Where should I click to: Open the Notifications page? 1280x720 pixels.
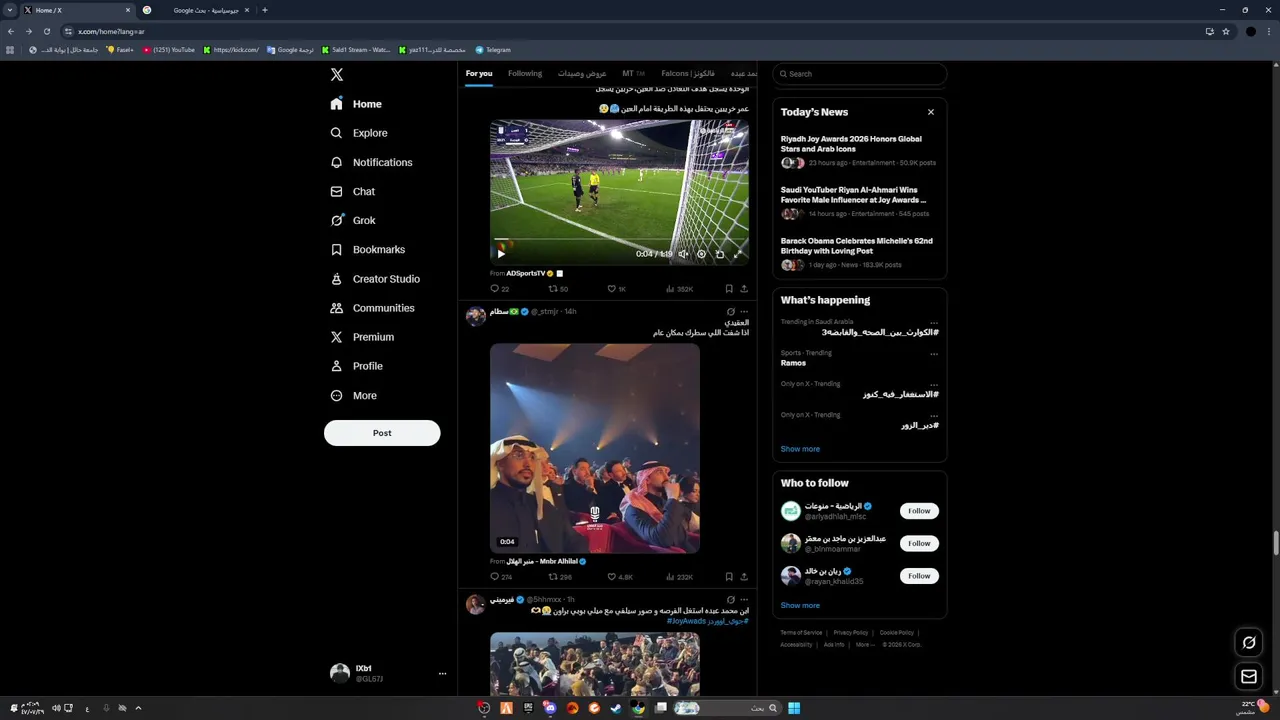click(371, 162)
